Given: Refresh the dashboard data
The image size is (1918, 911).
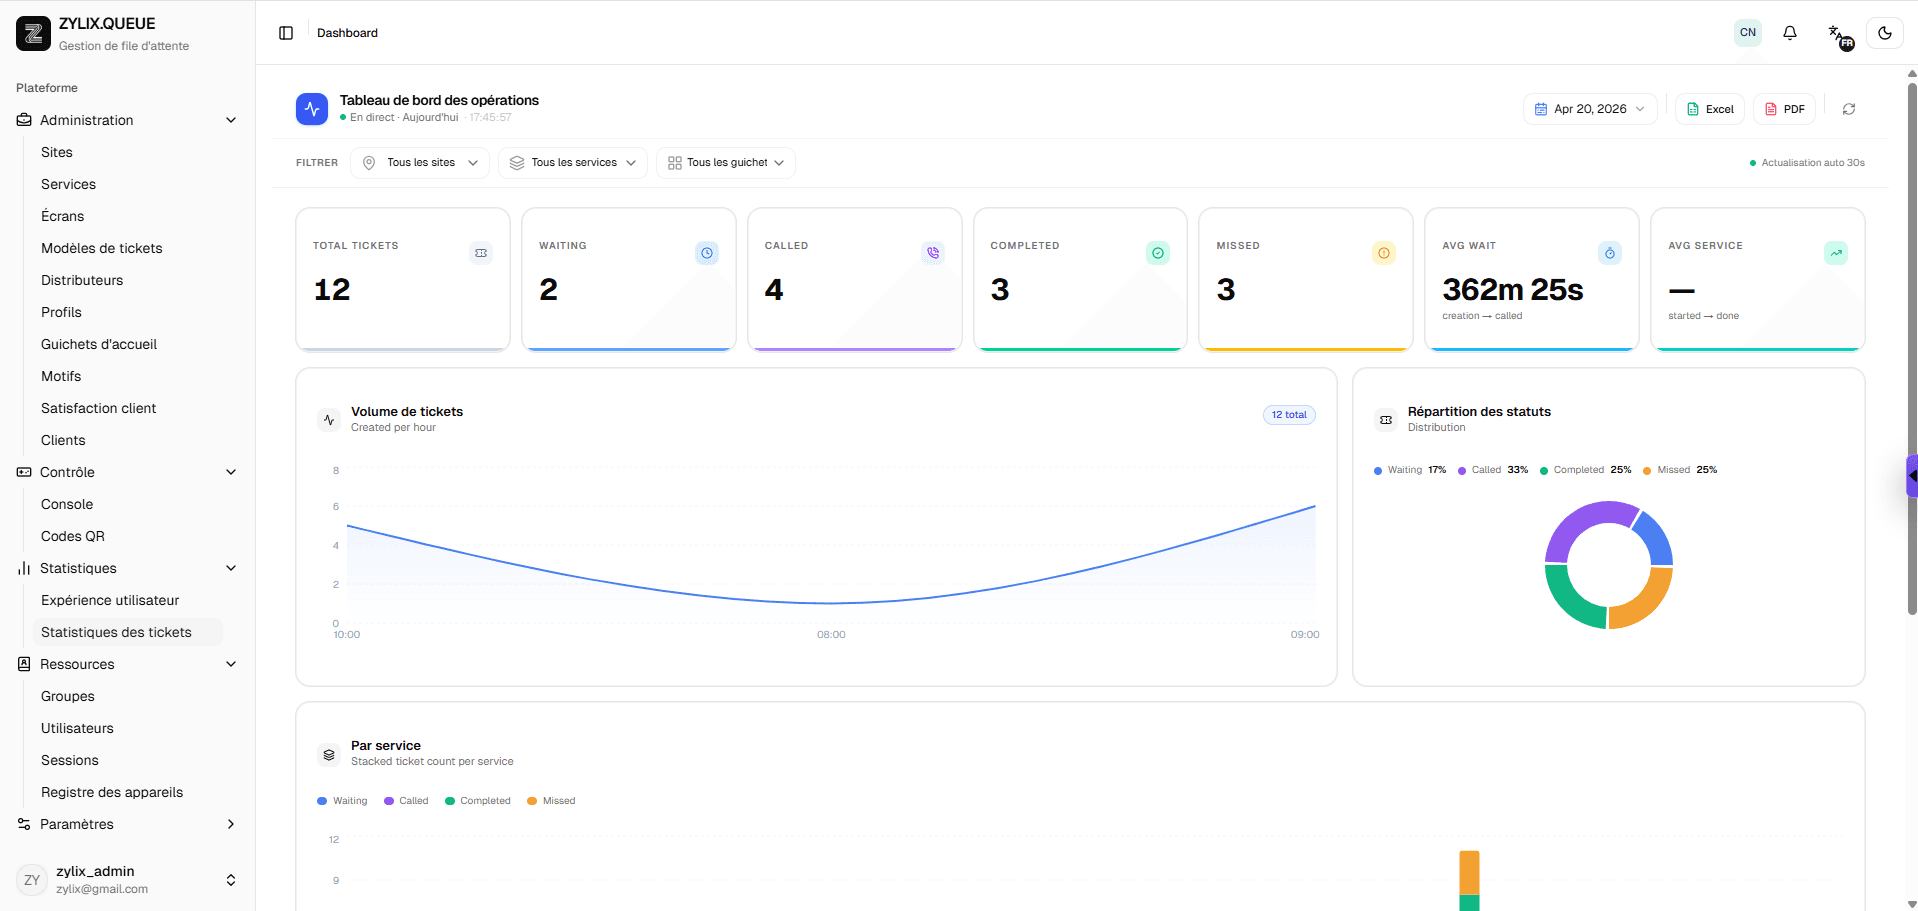Looking at the screenshot, I should click(1849, 109).
